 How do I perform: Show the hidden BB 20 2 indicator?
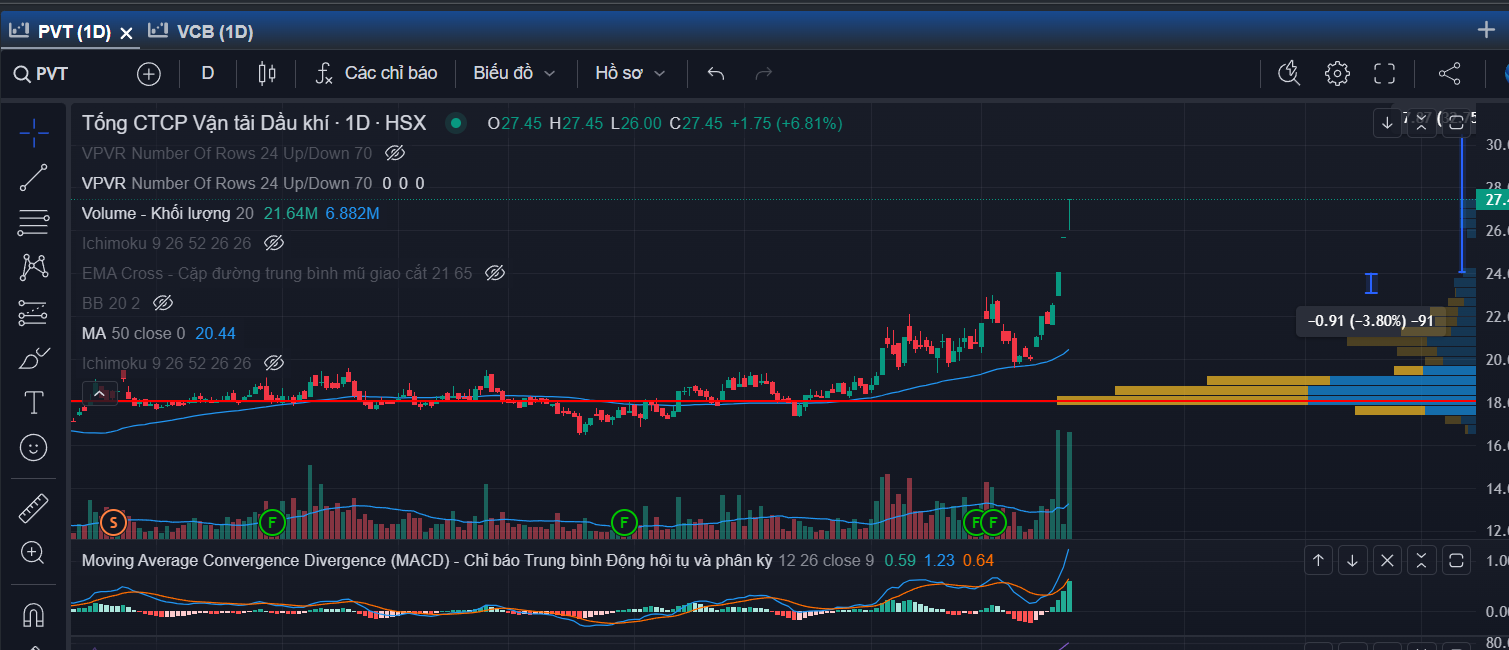click(x=163, y=303)
